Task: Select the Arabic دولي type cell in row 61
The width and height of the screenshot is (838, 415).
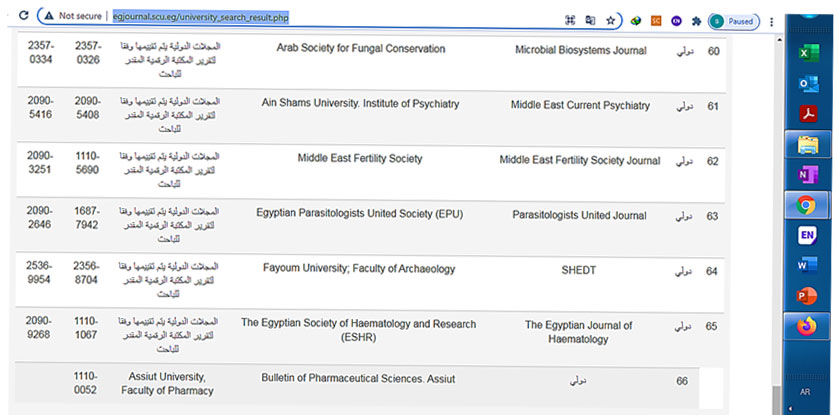Action: 684,106
